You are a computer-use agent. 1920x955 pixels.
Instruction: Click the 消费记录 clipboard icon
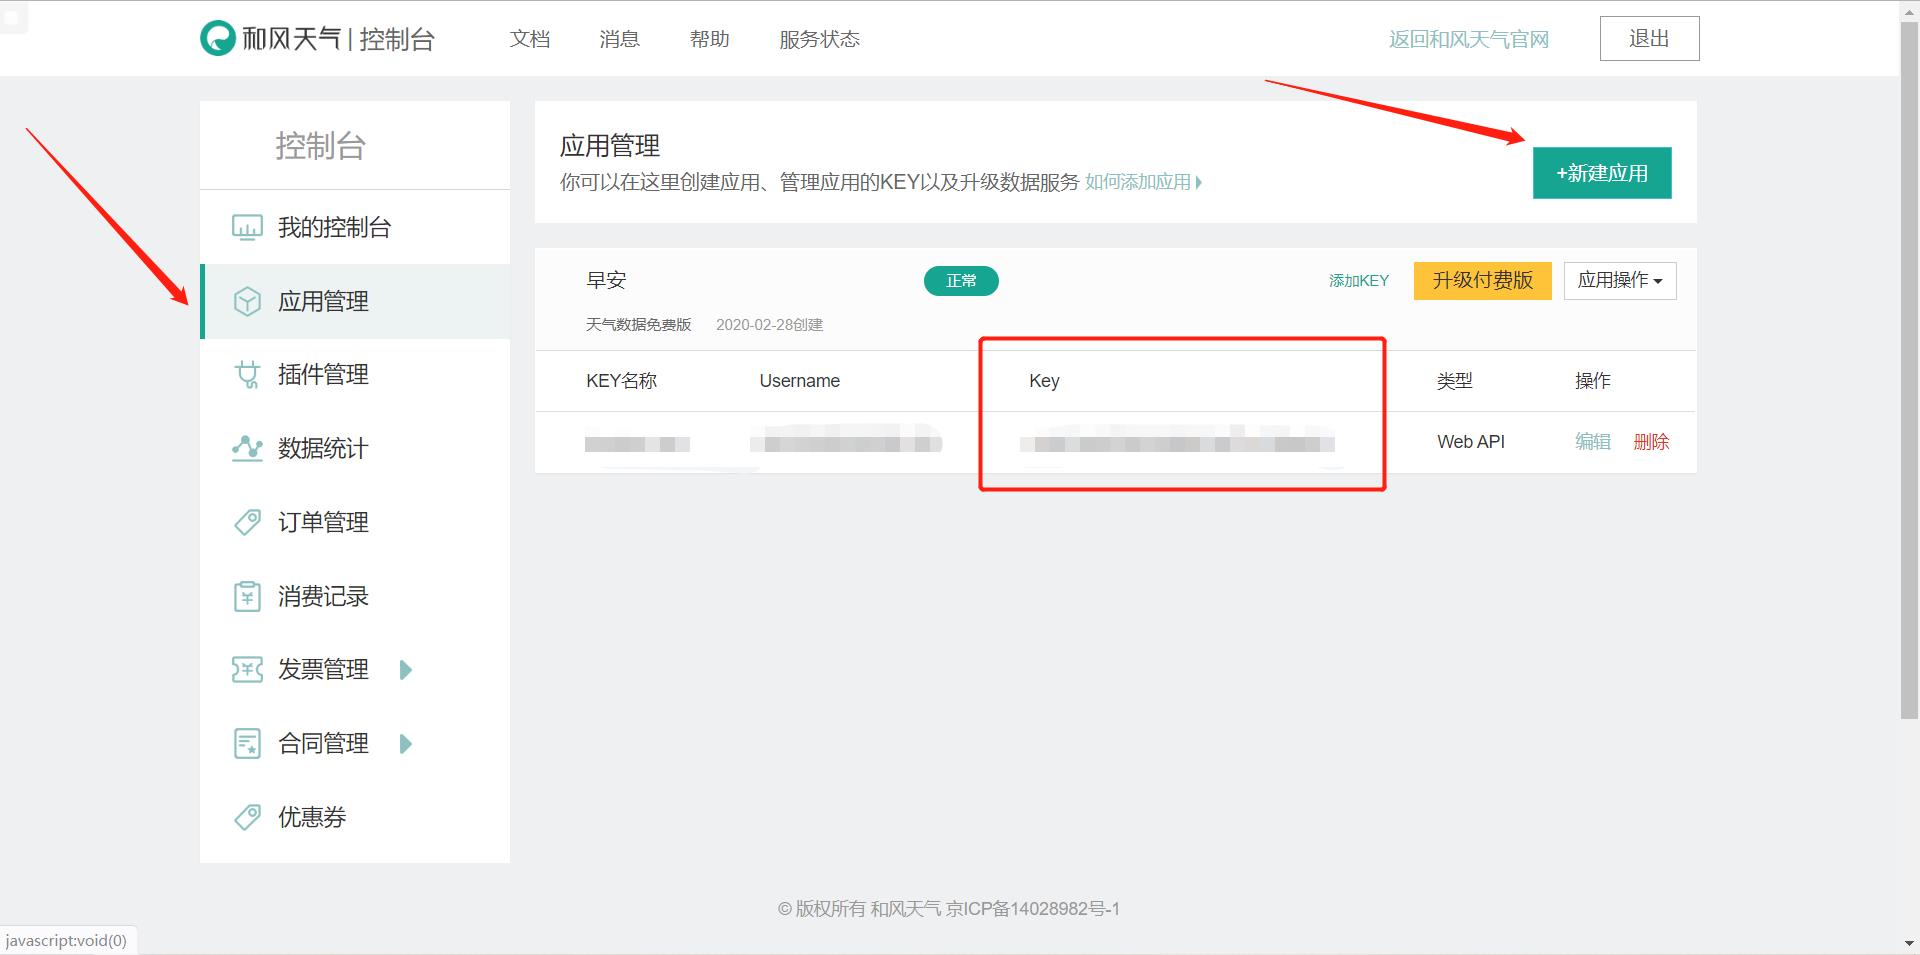click(247, 596)
